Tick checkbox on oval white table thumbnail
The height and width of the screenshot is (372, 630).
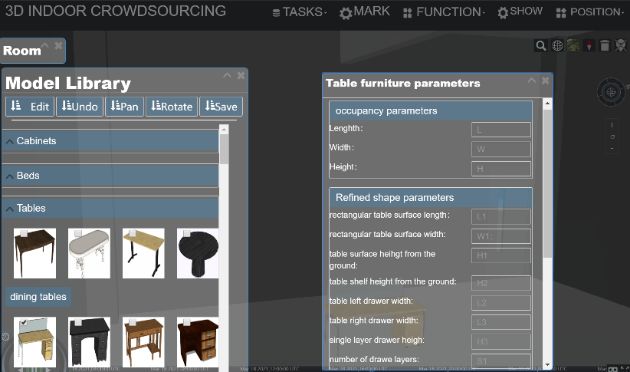(78, 233)
